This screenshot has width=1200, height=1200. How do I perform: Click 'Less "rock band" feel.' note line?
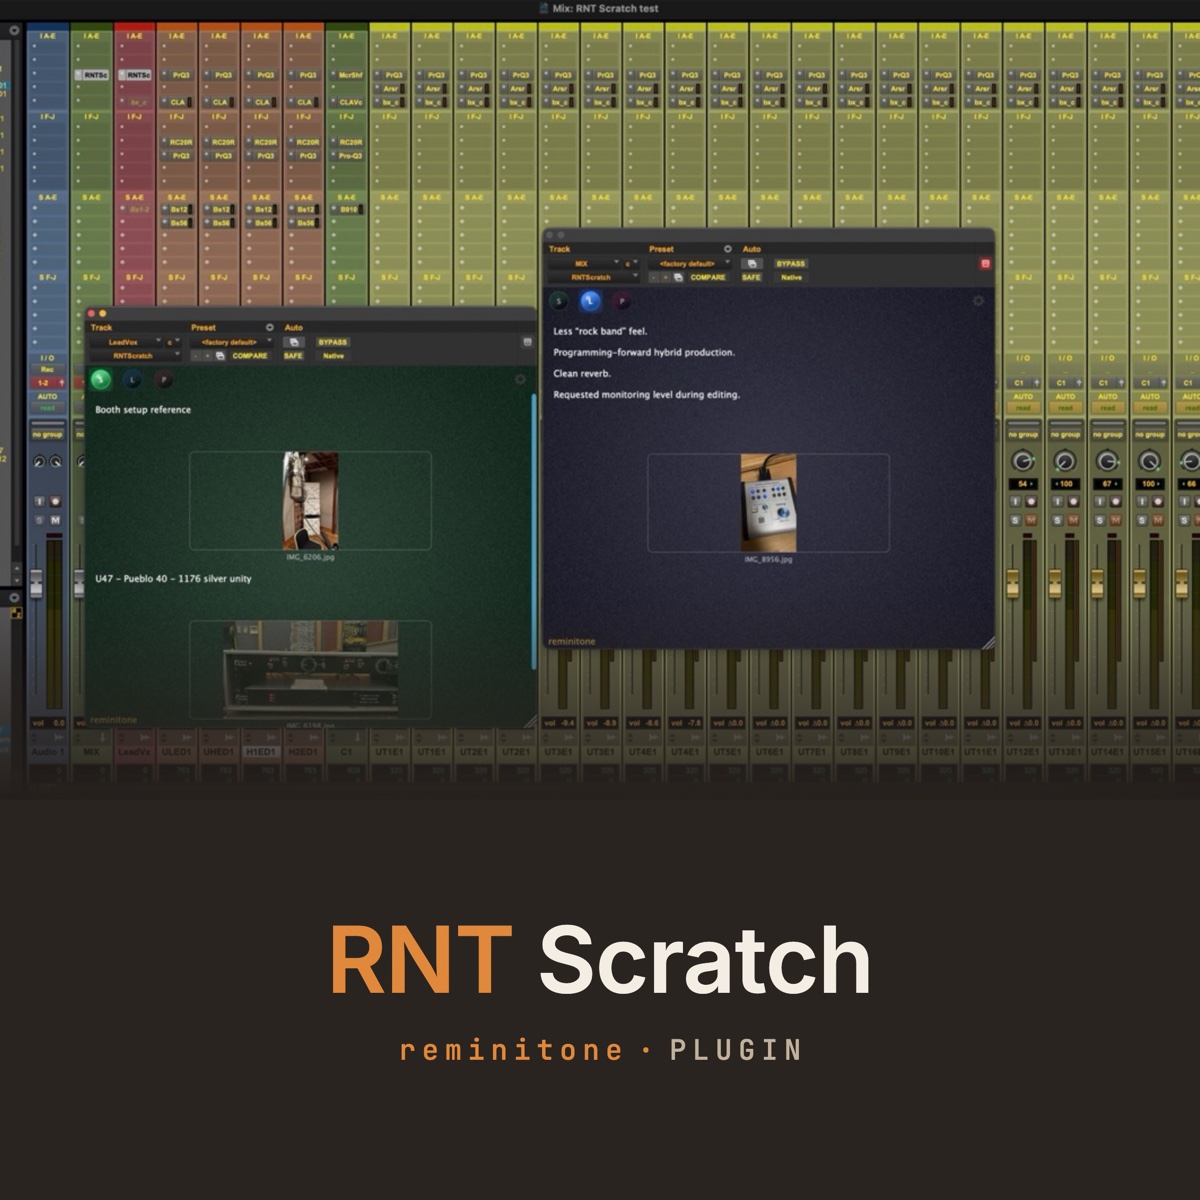[x=600, y=331]
